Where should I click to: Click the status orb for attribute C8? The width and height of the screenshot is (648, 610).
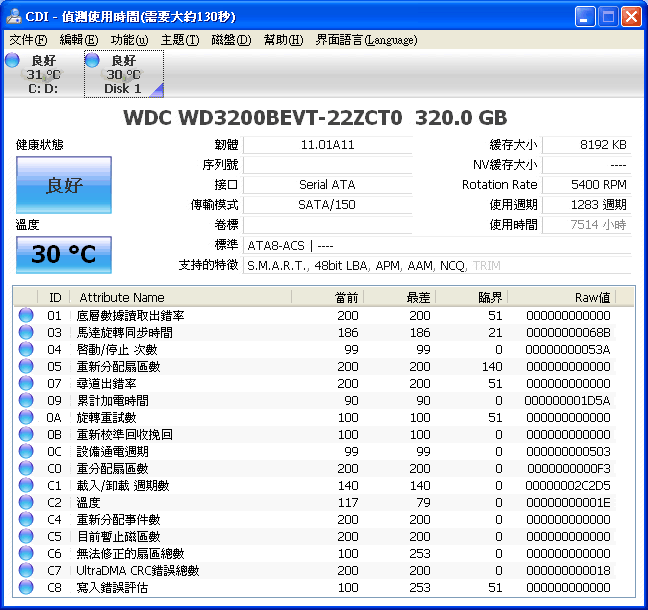point(26,587)
